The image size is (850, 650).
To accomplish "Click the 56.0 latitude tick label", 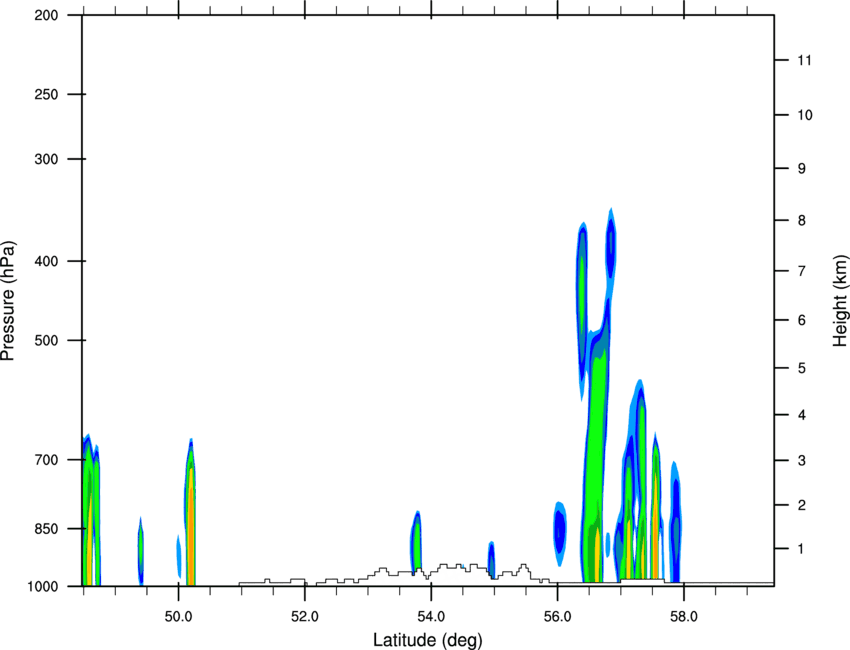I will point(557,617).
